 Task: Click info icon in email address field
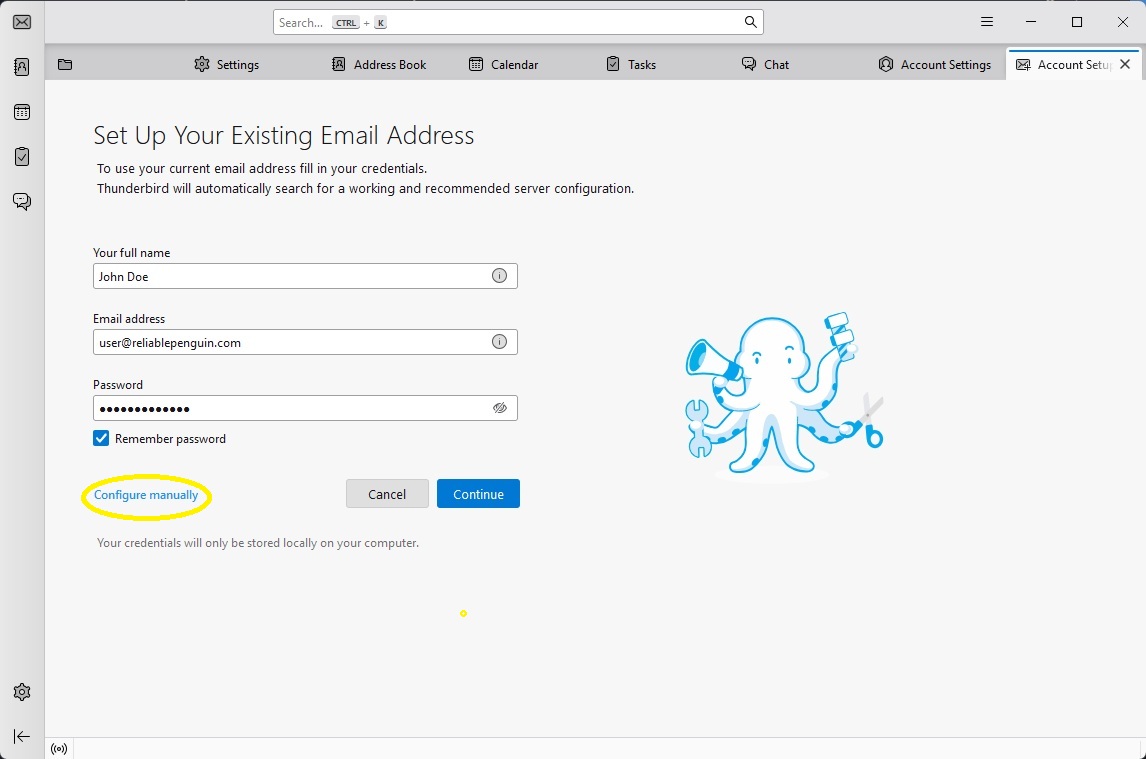[x=499, y=342]
